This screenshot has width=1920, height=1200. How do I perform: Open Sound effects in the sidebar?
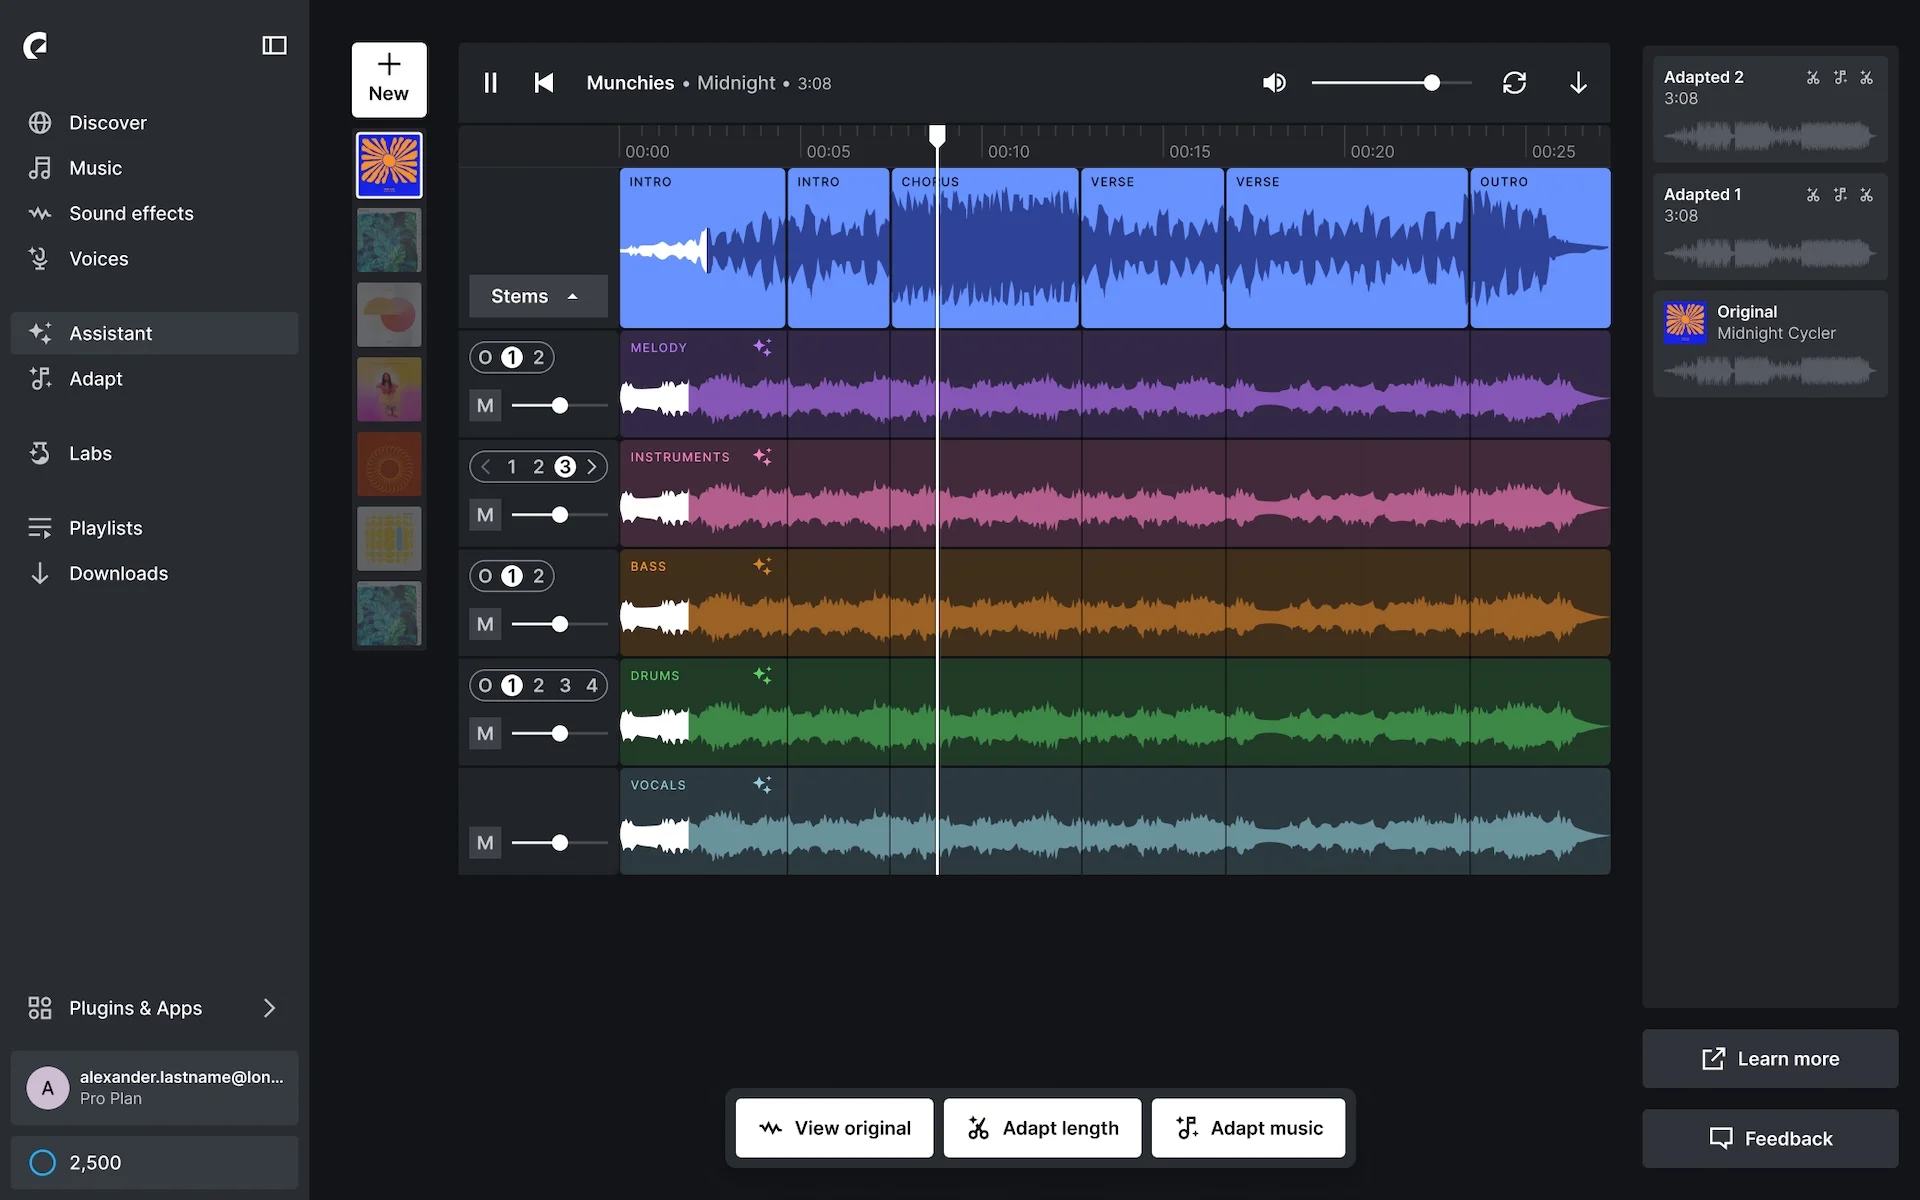[130, 213]
